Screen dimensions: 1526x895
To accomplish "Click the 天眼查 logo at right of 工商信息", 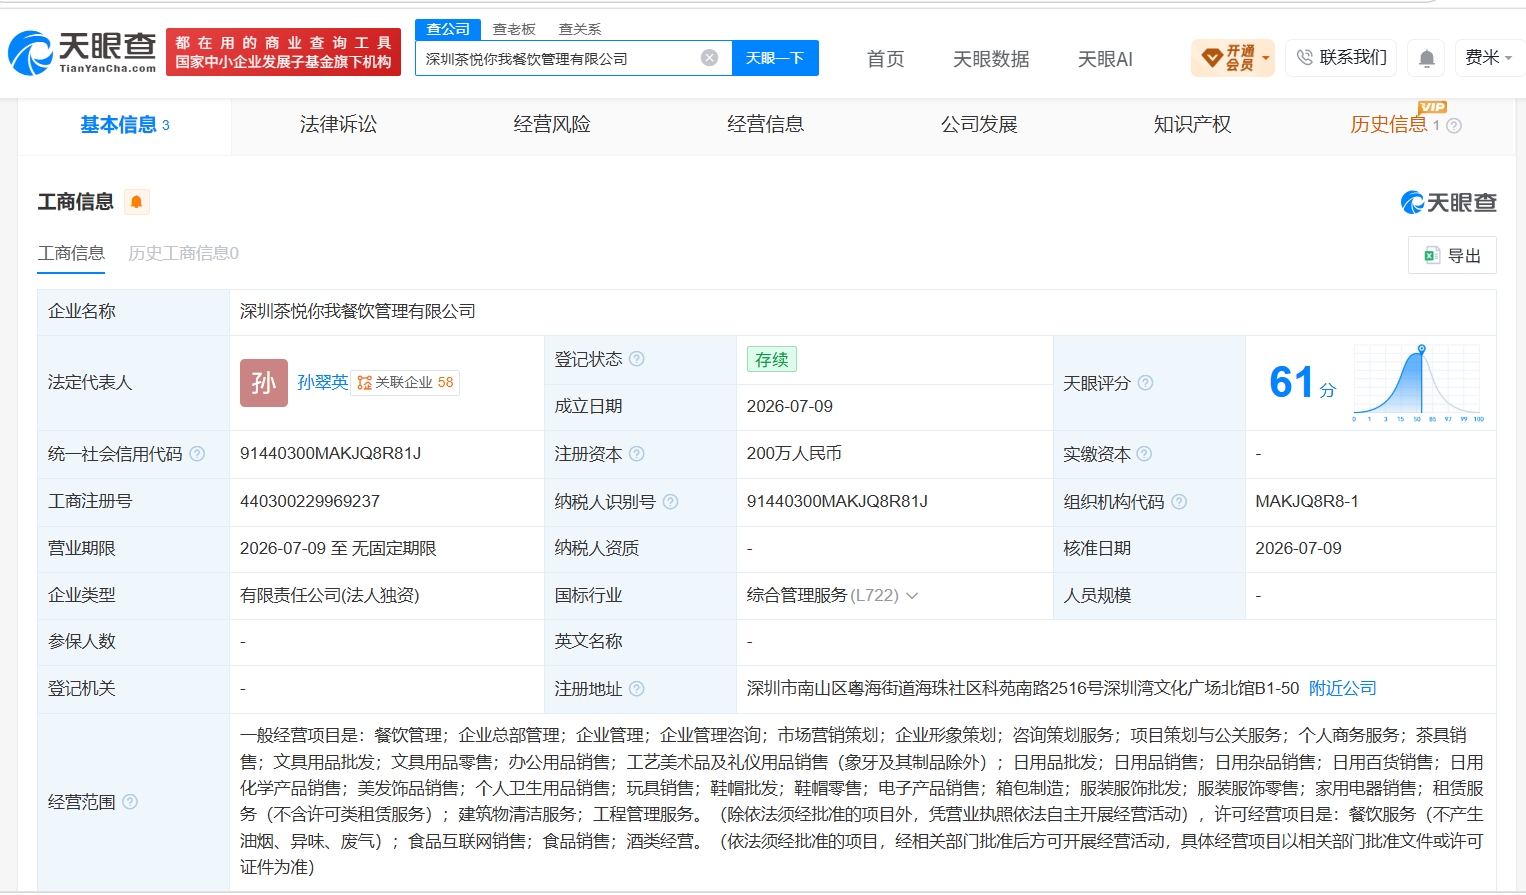I will coord(1448,202).
